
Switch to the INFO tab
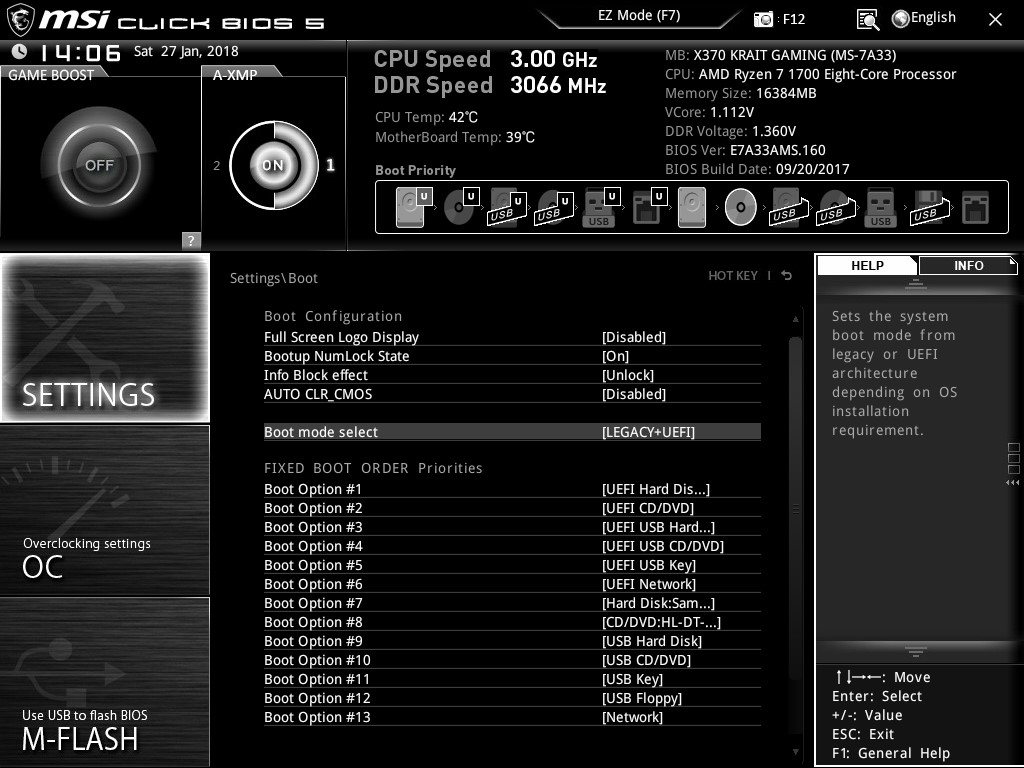pos(968,265)
